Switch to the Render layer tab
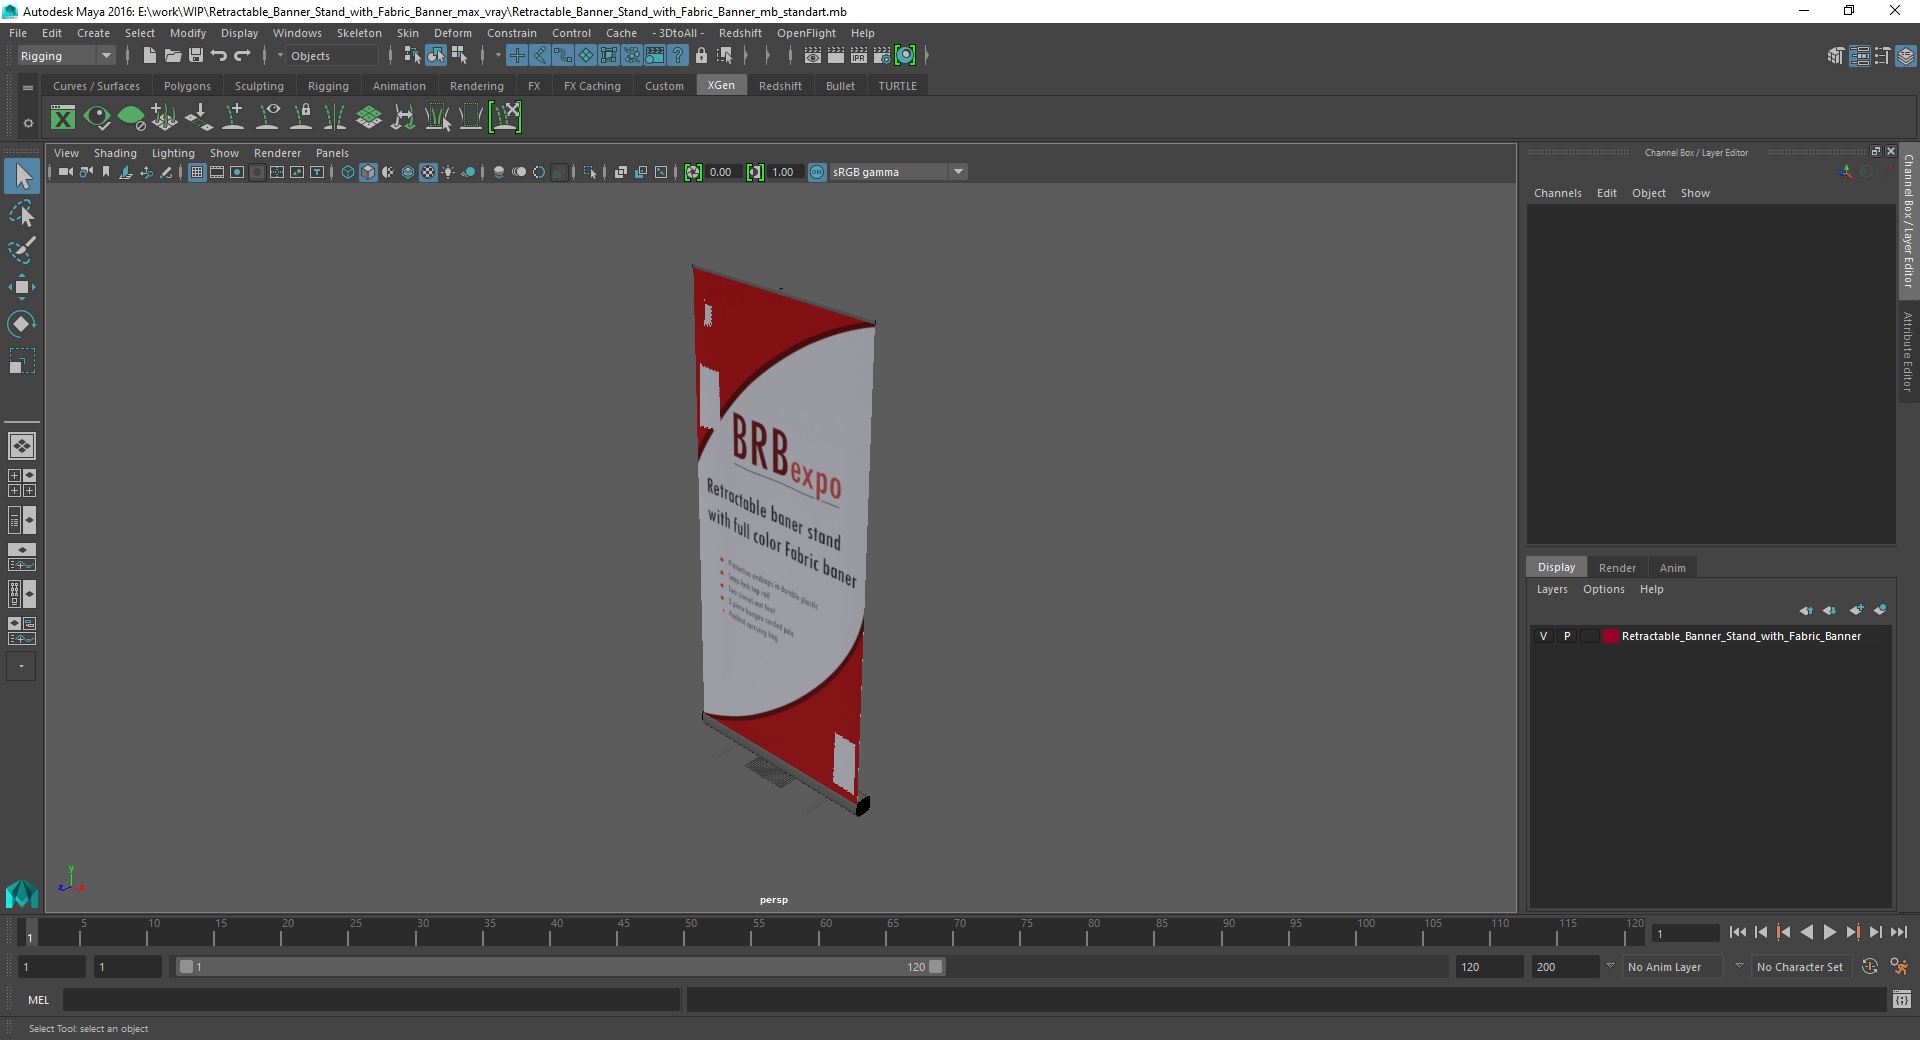The image size is (1920, 1040). click(1617, 568)
